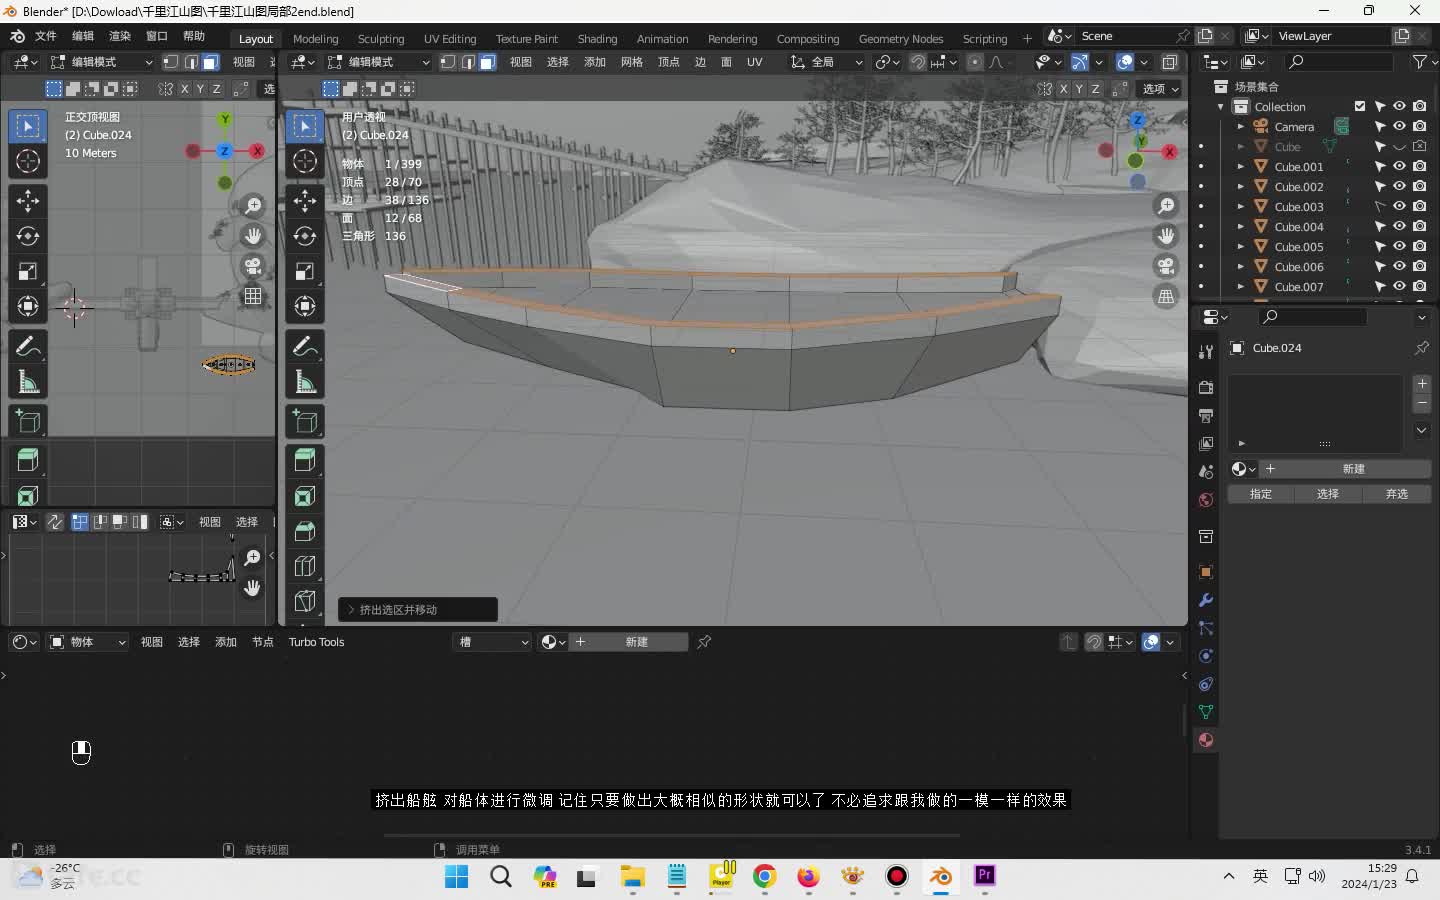The image size is (1440, 900).
Task: Toggle X-ray in main viewport header
Action: click(x=1169, y=62)
